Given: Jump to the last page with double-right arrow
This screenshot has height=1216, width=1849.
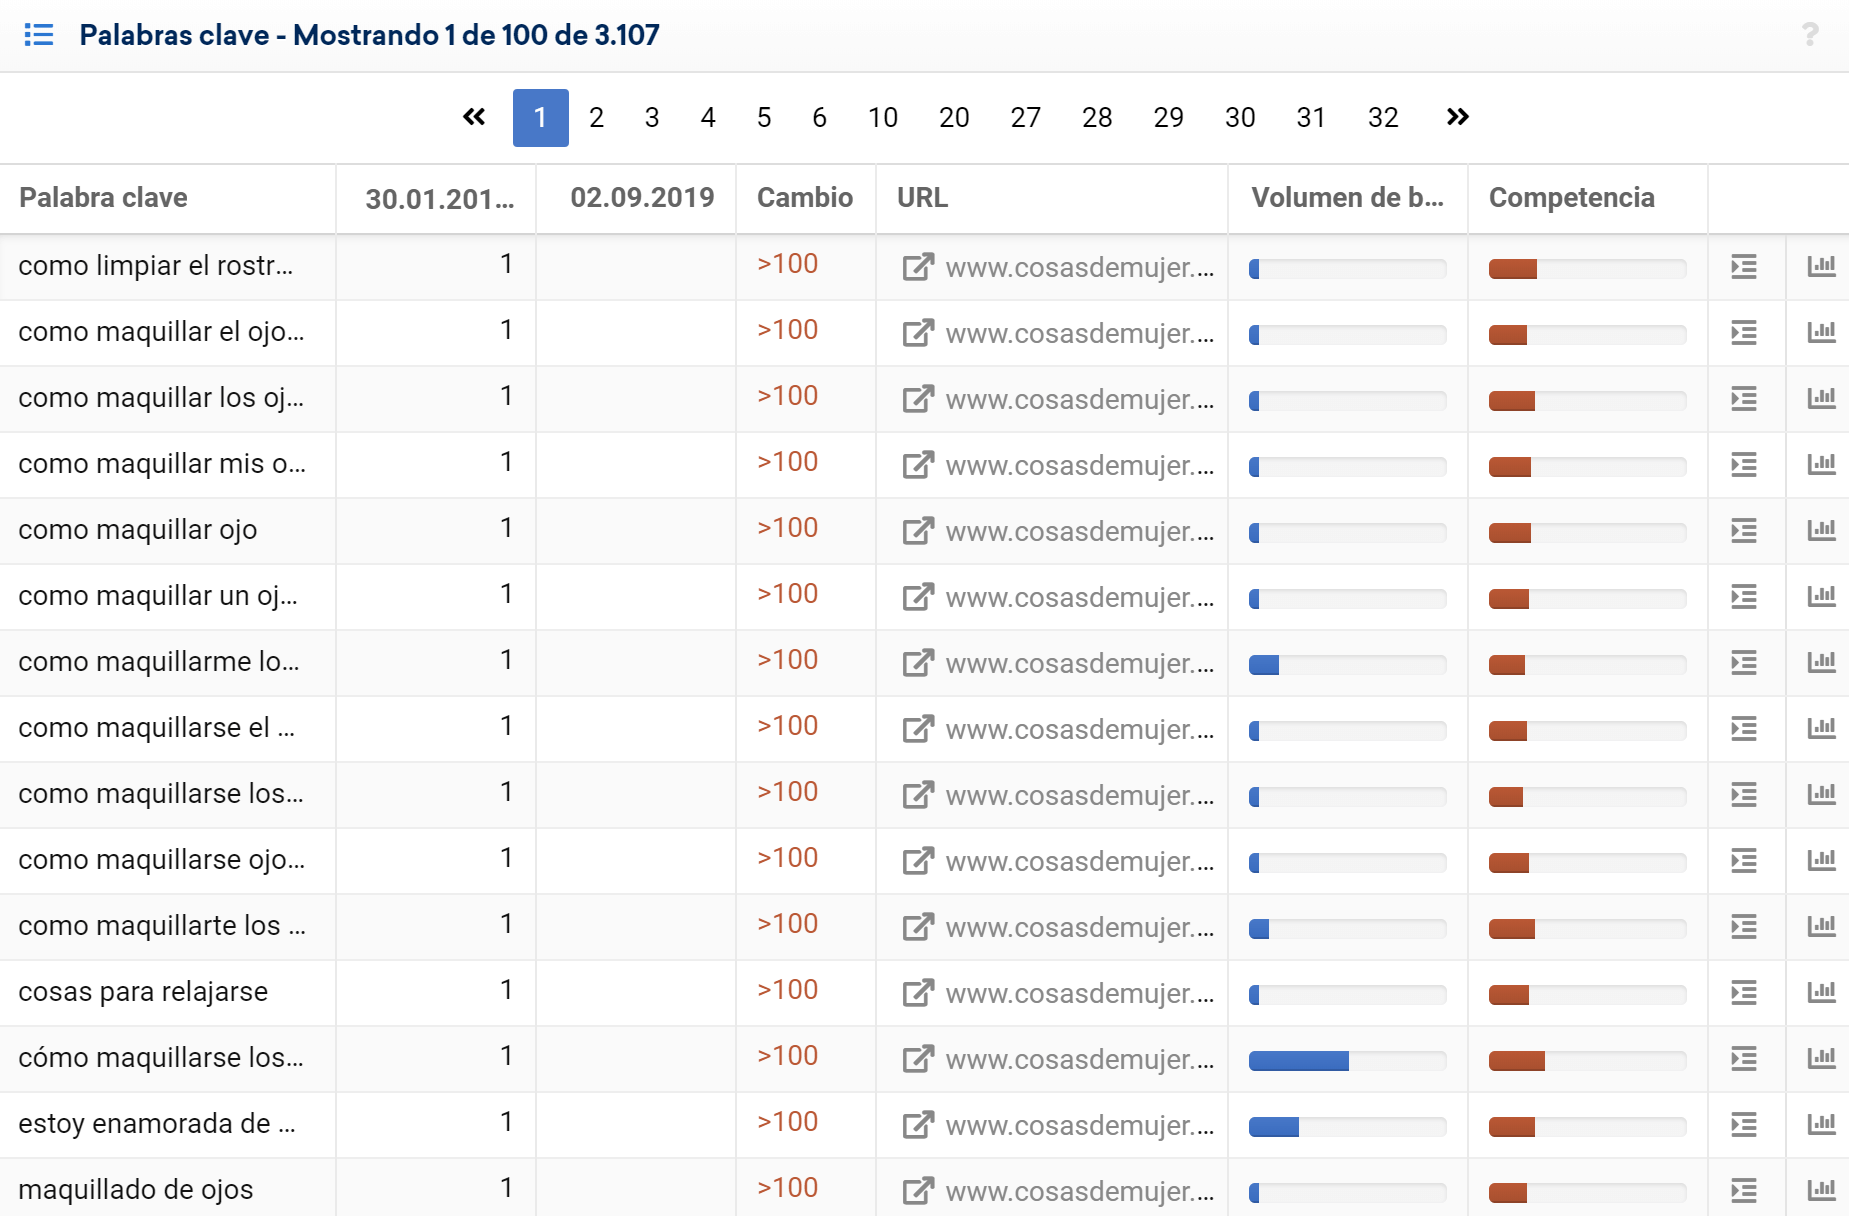Looking at the screenshot, I should click(x=1457, y=117).
